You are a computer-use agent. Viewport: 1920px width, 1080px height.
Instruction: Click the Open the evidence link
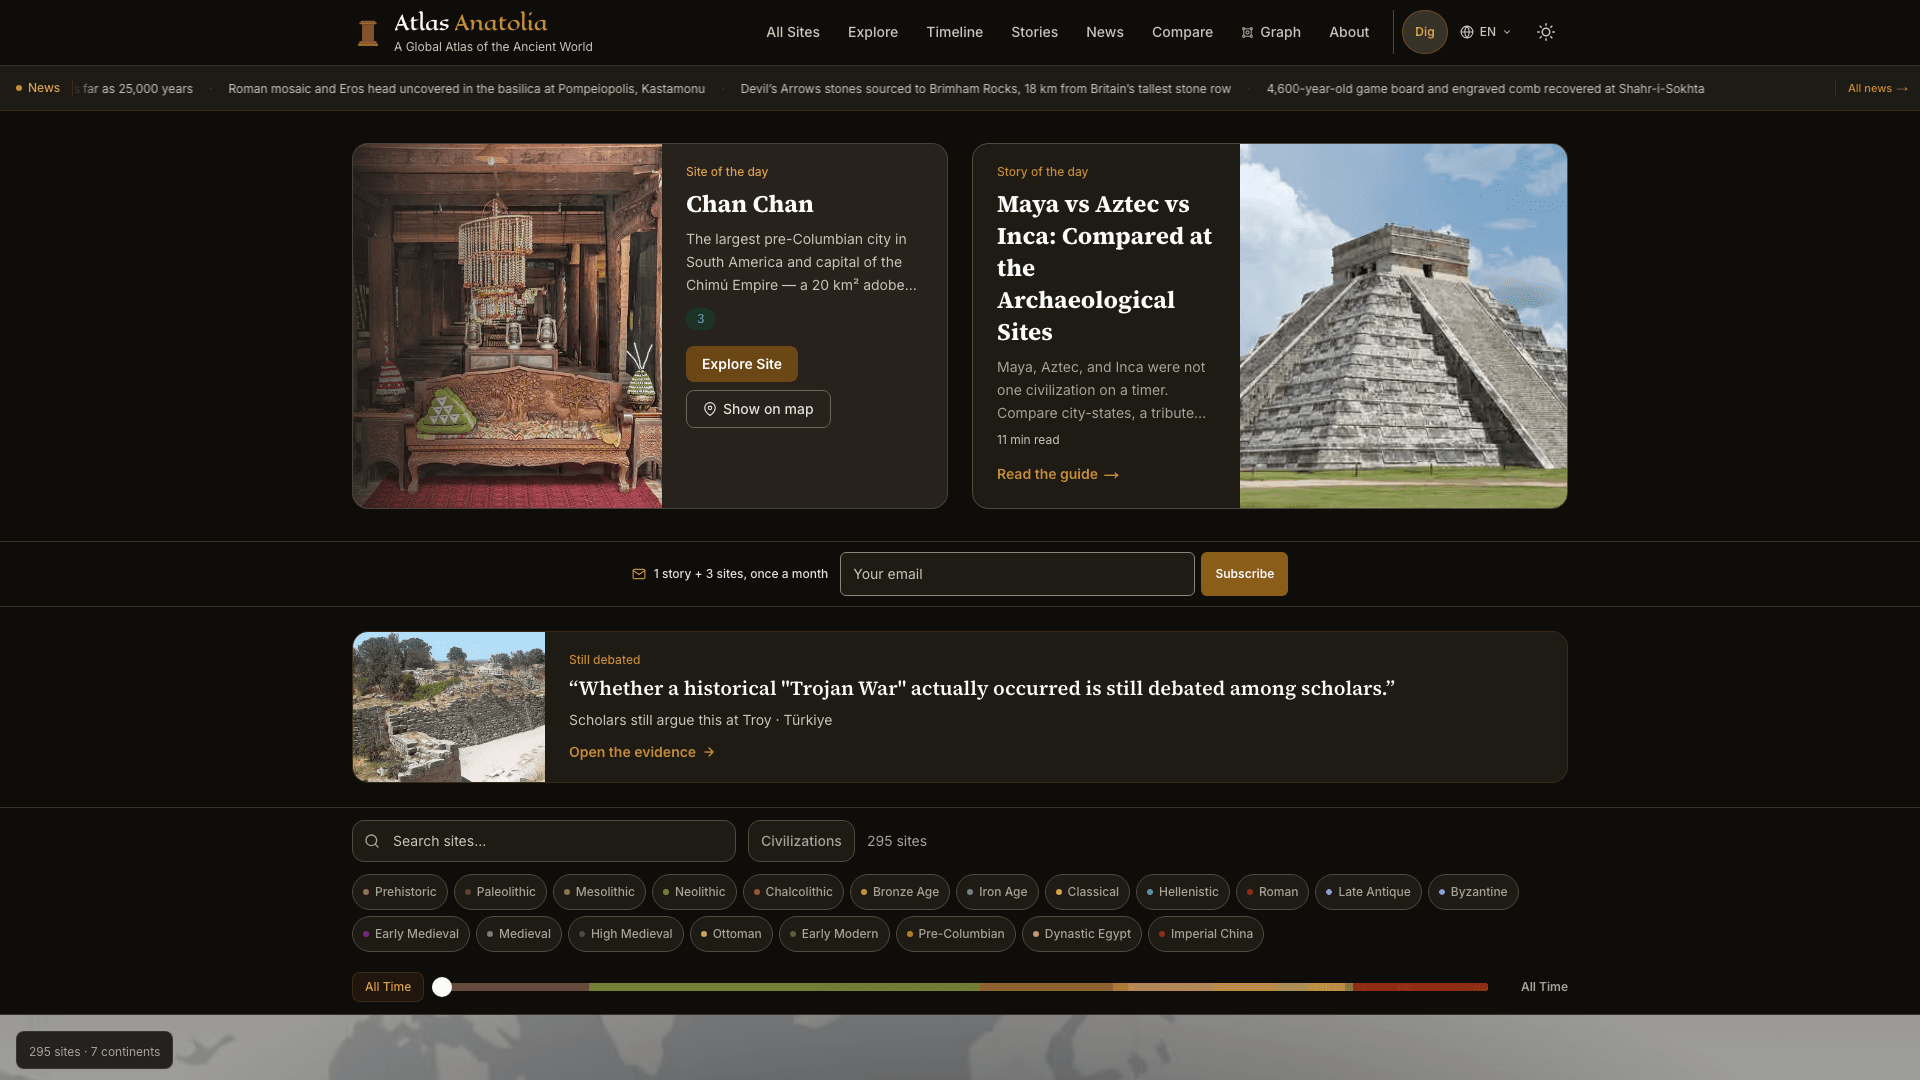pos(641,752)
